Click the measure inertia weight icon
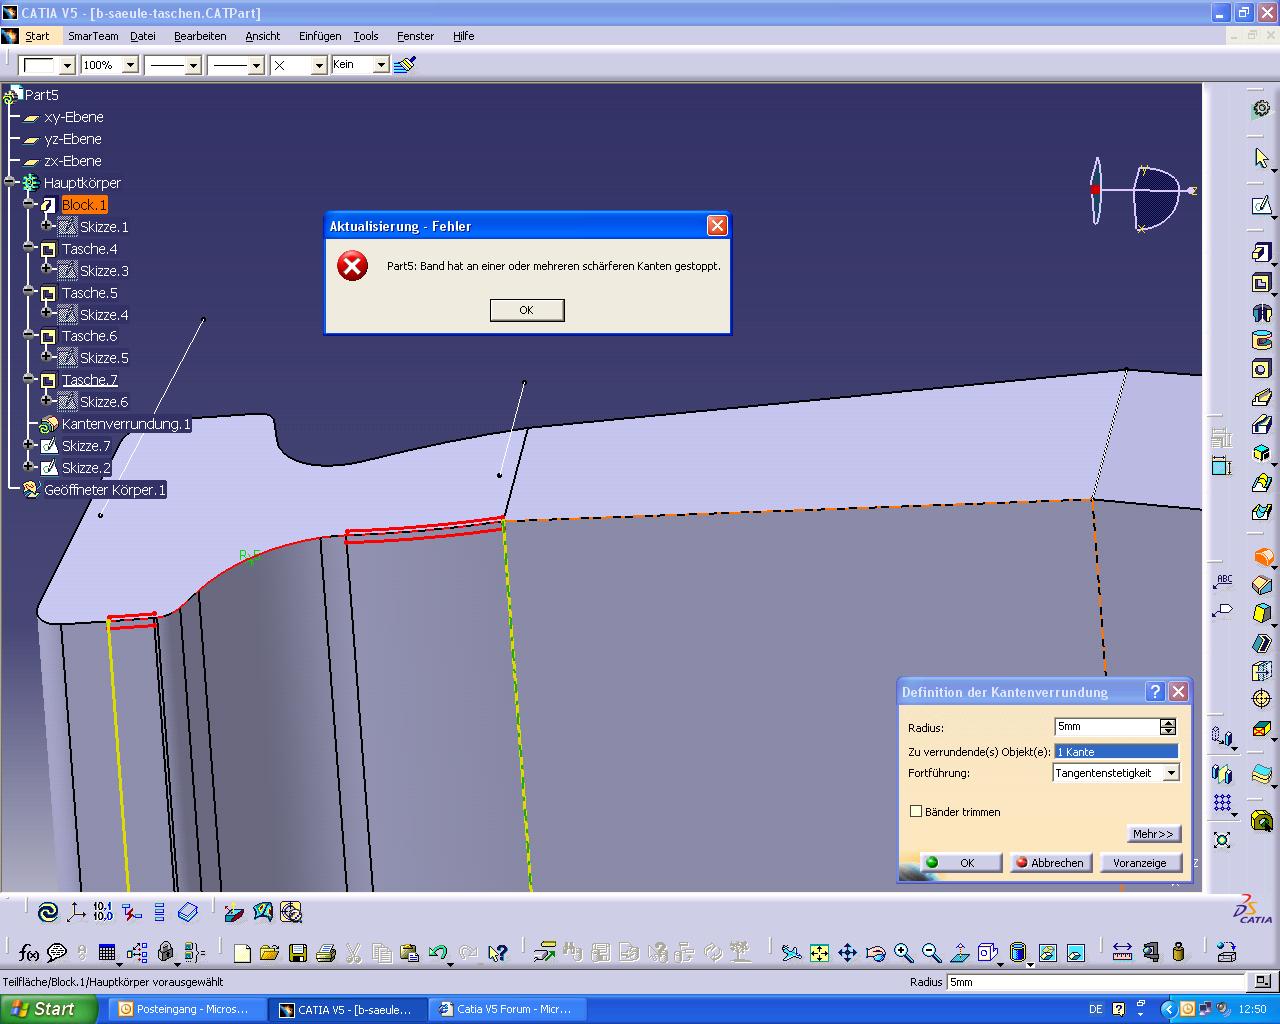The width and height of the screenshot is (1280, 1024). (1178, 952)
